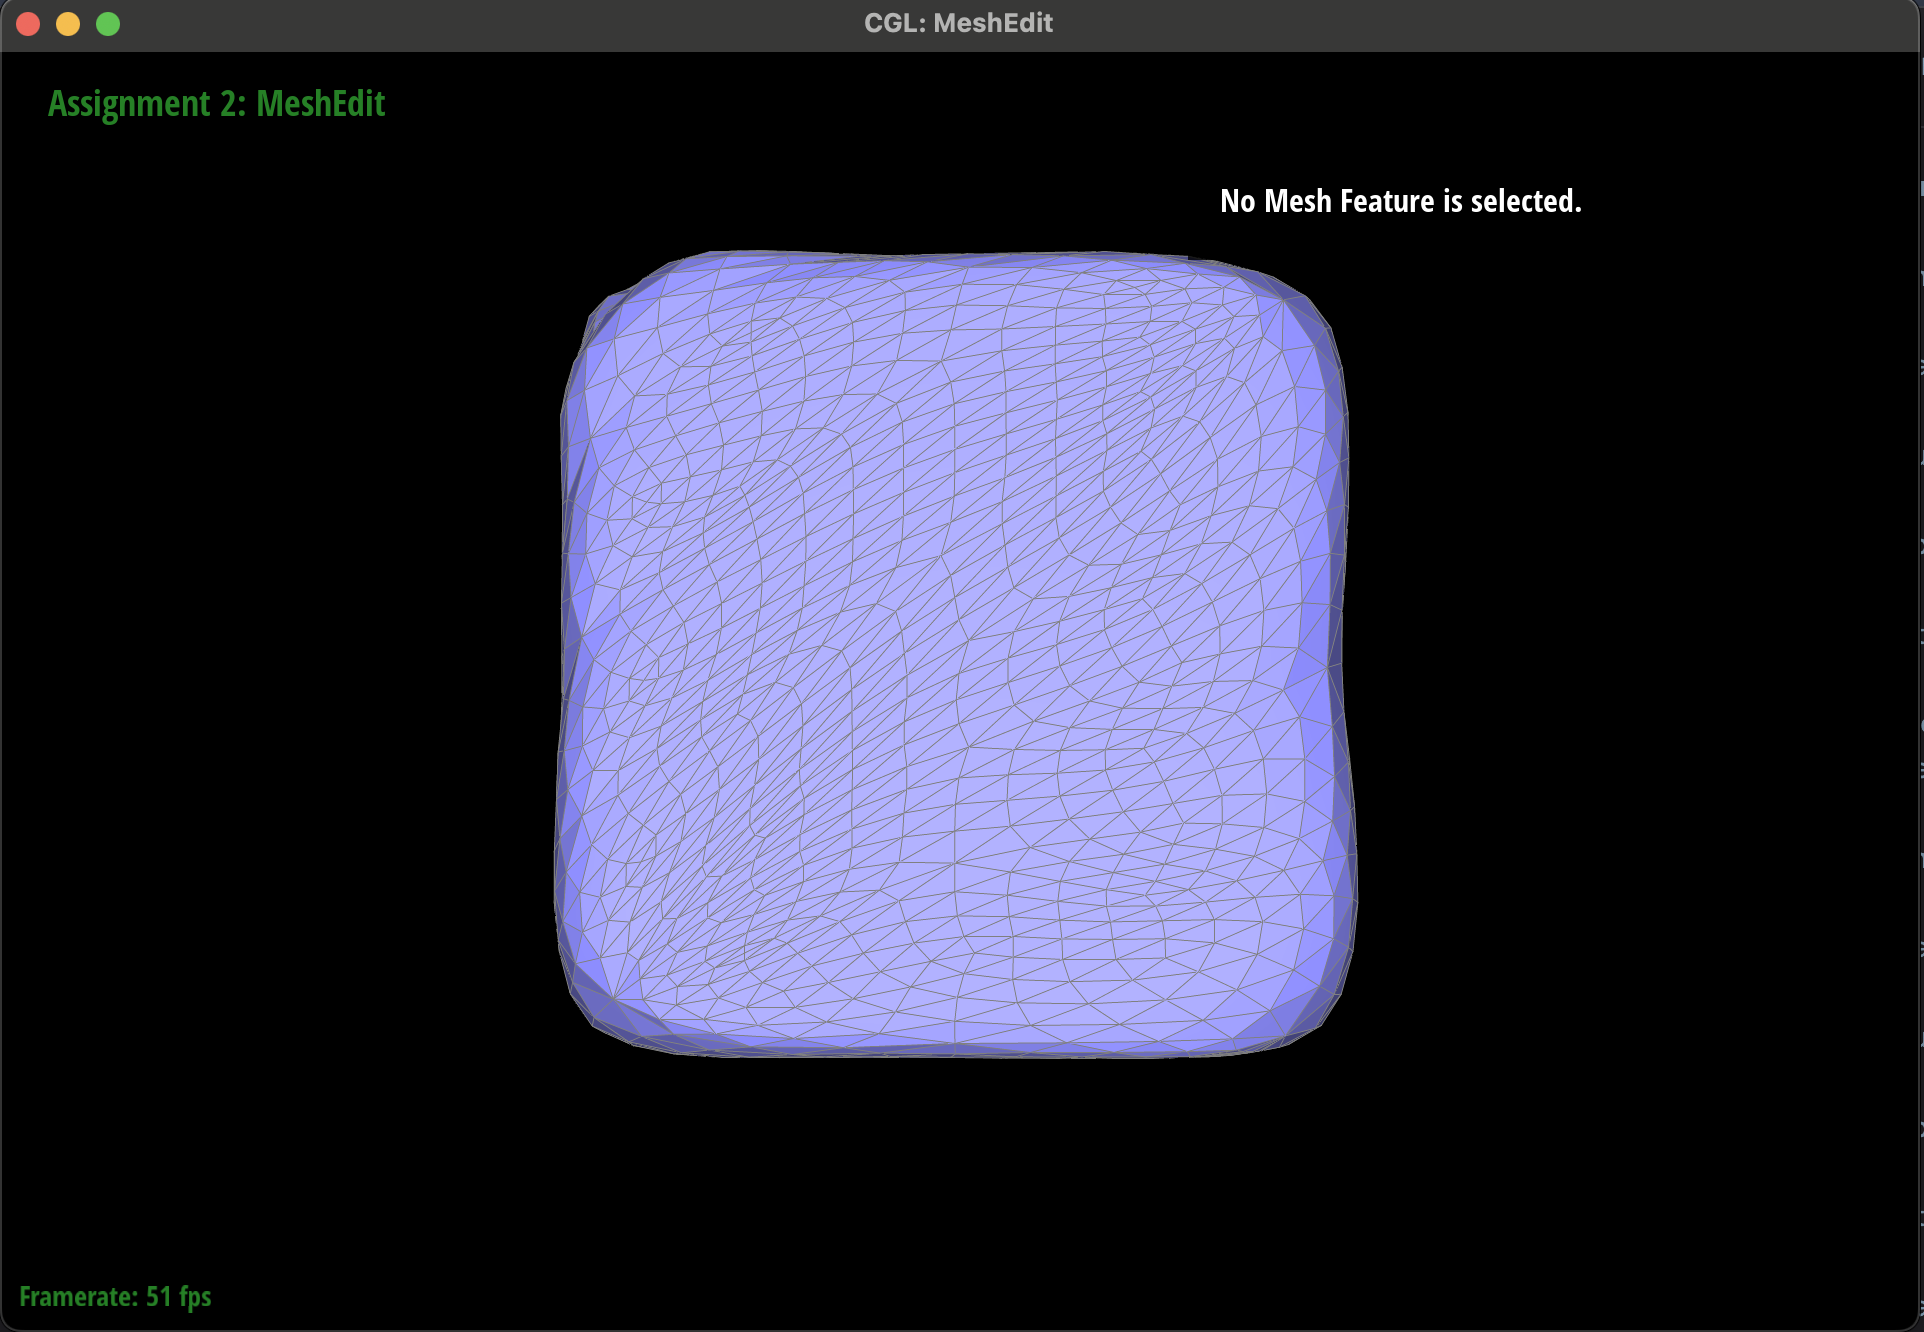
Task: Click the 'CGL: MeshEdit' window title
Action: (958, 23)
